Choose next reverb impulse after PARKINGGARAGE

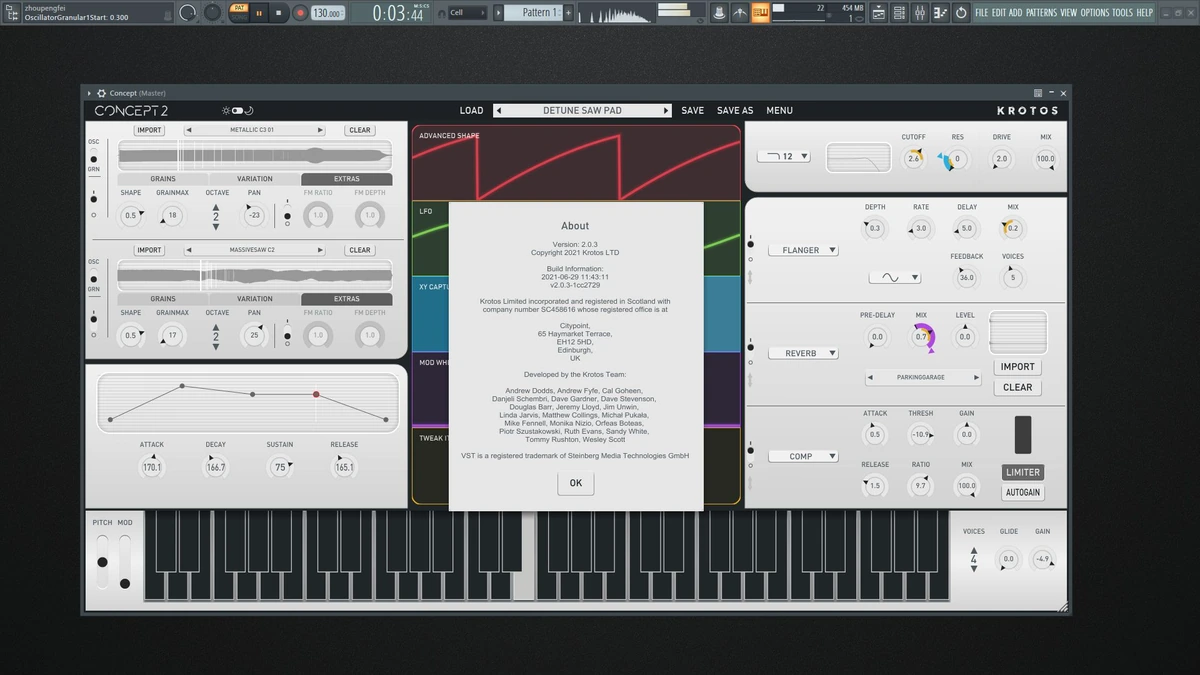point(977,378)
